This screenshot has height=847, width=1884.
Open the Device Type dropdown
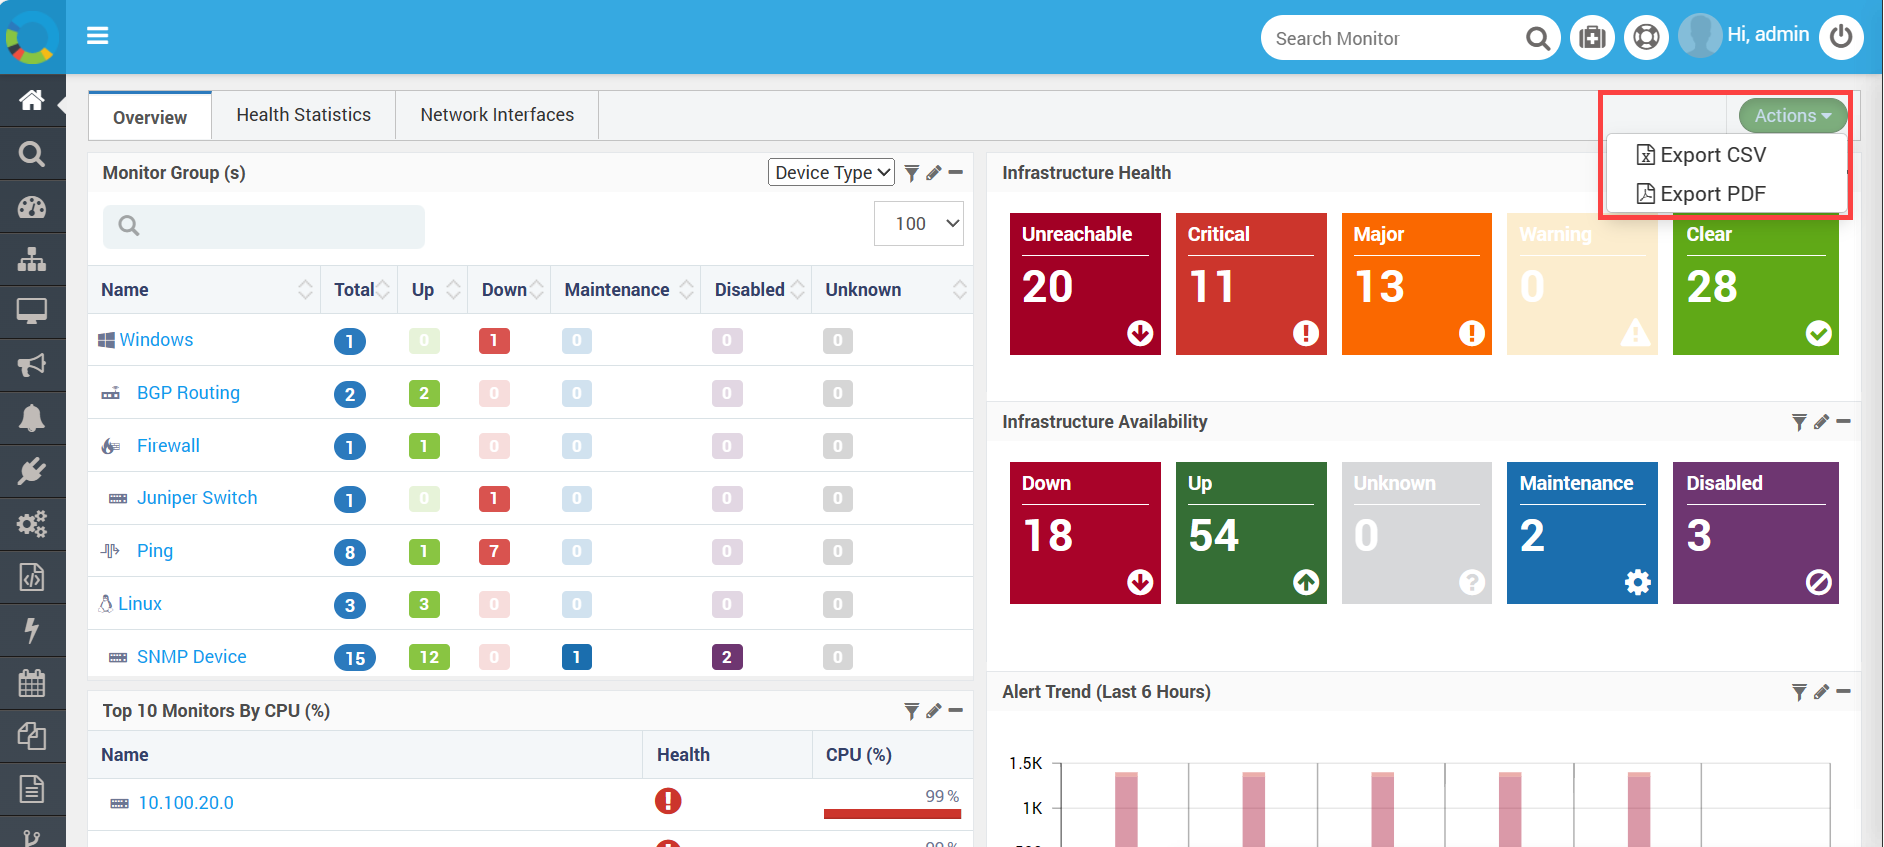tap(831, 173)
